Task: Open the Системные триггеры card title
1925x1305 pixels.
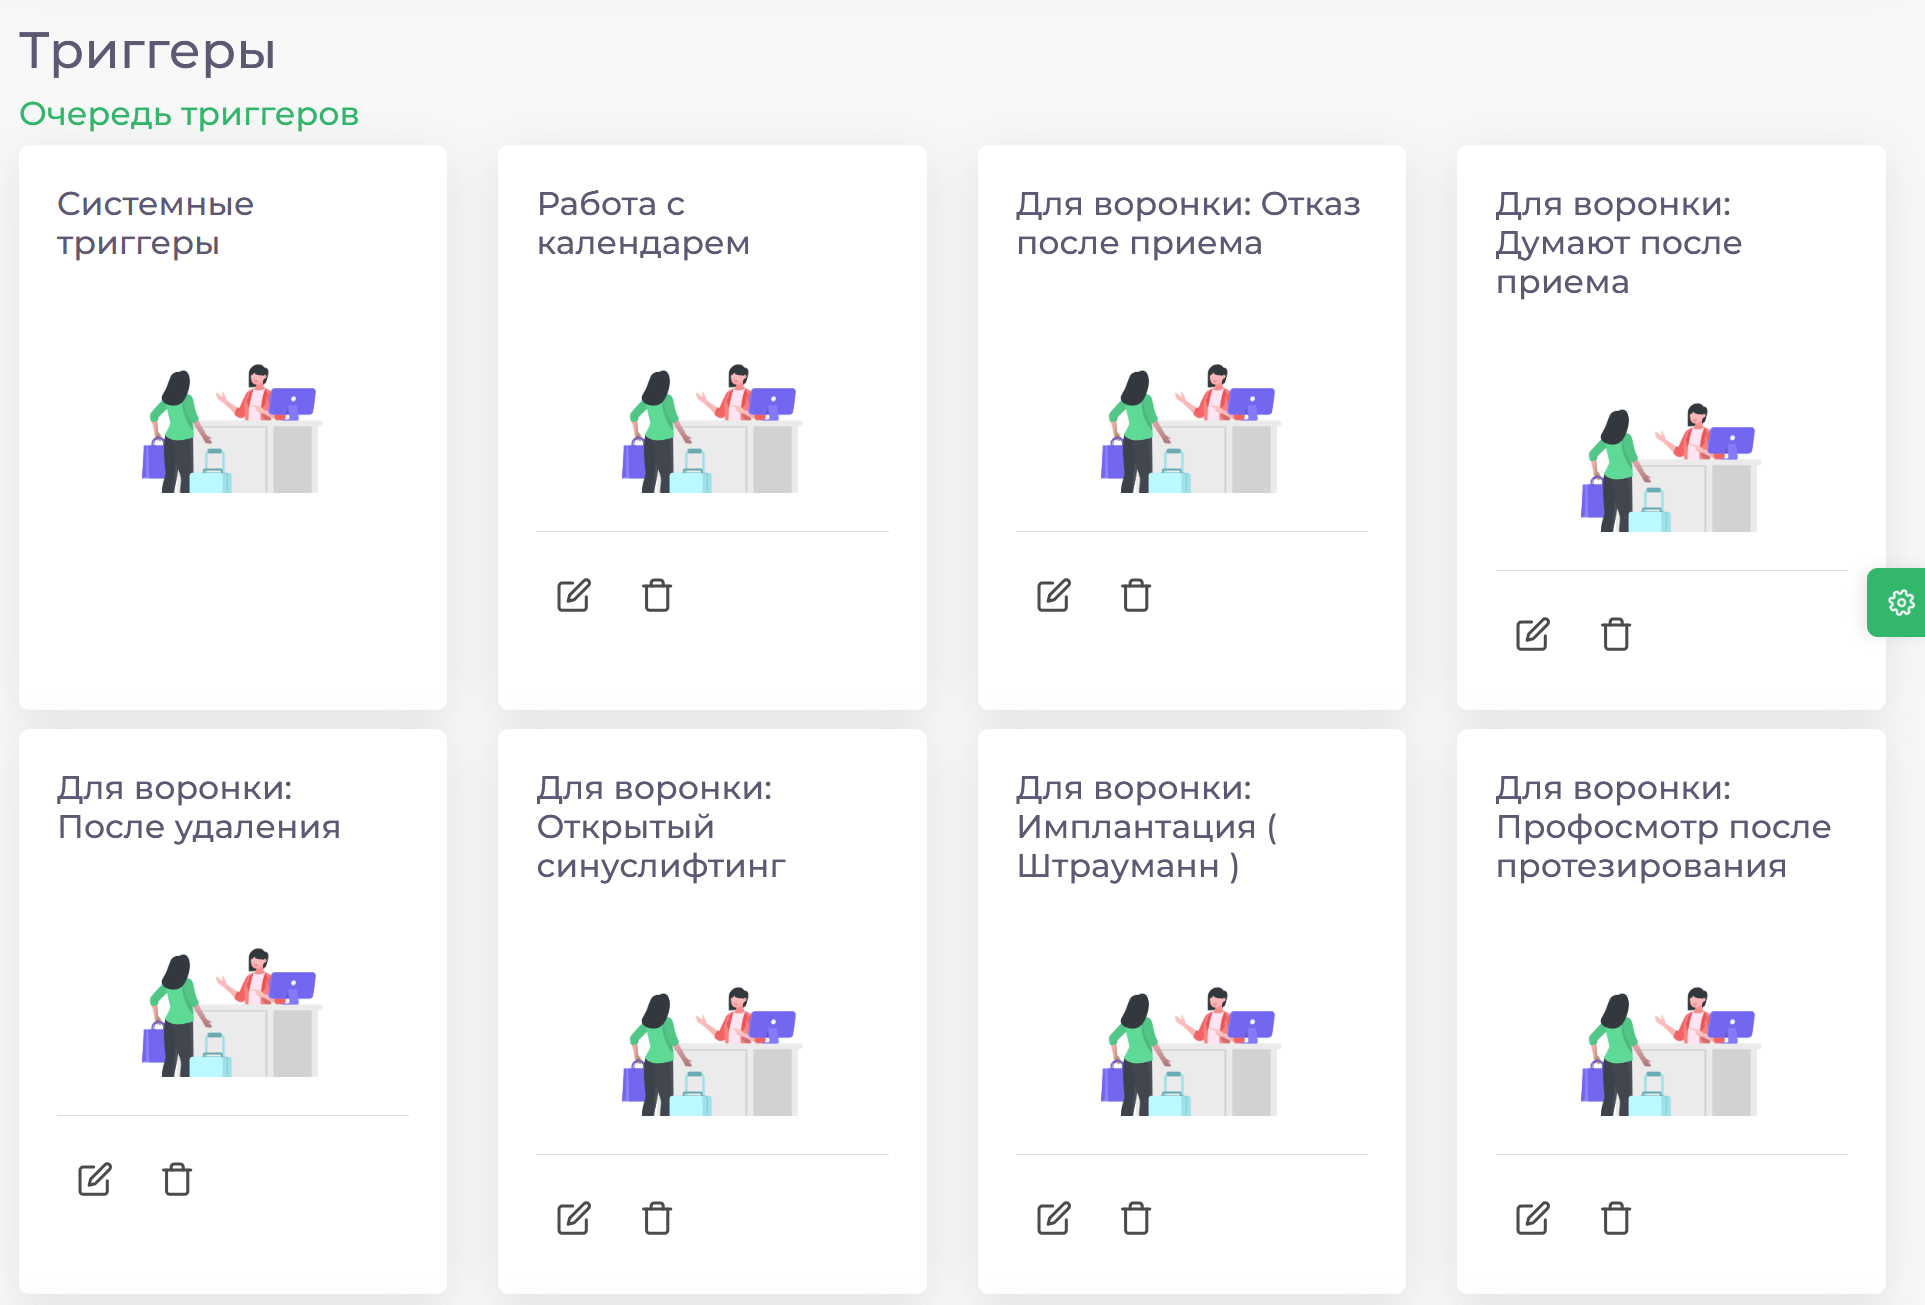Action: click(155, 223)
